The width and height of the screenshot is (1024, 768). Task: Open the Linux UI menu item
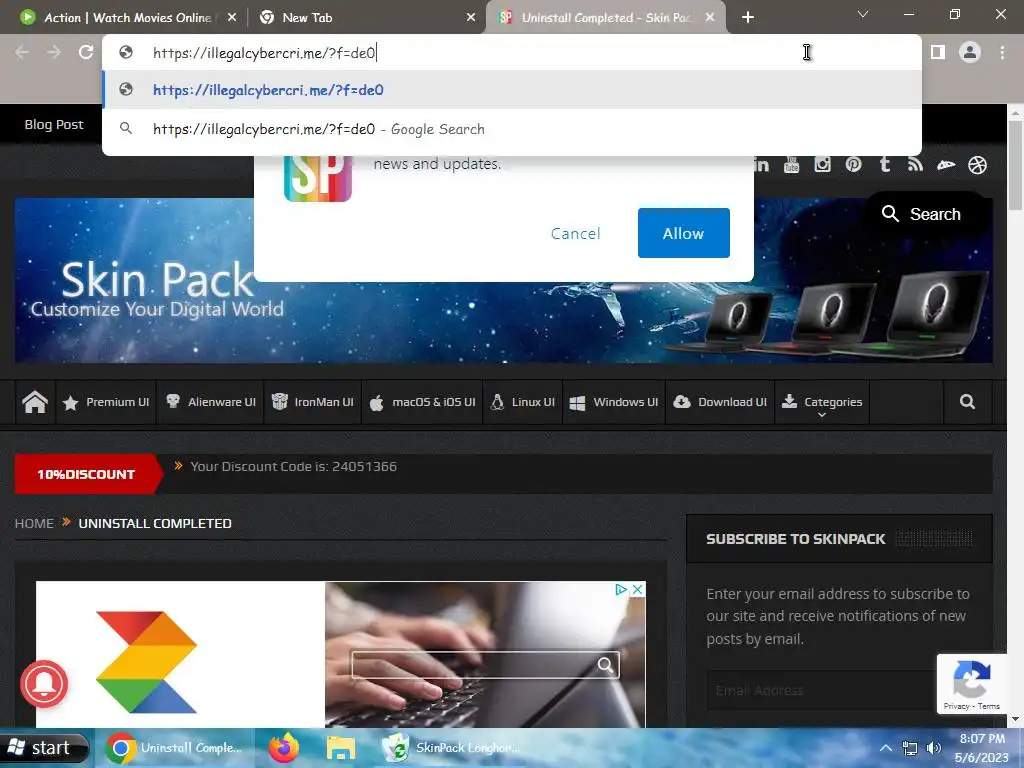pyautogui.click(x=523, y=402)
